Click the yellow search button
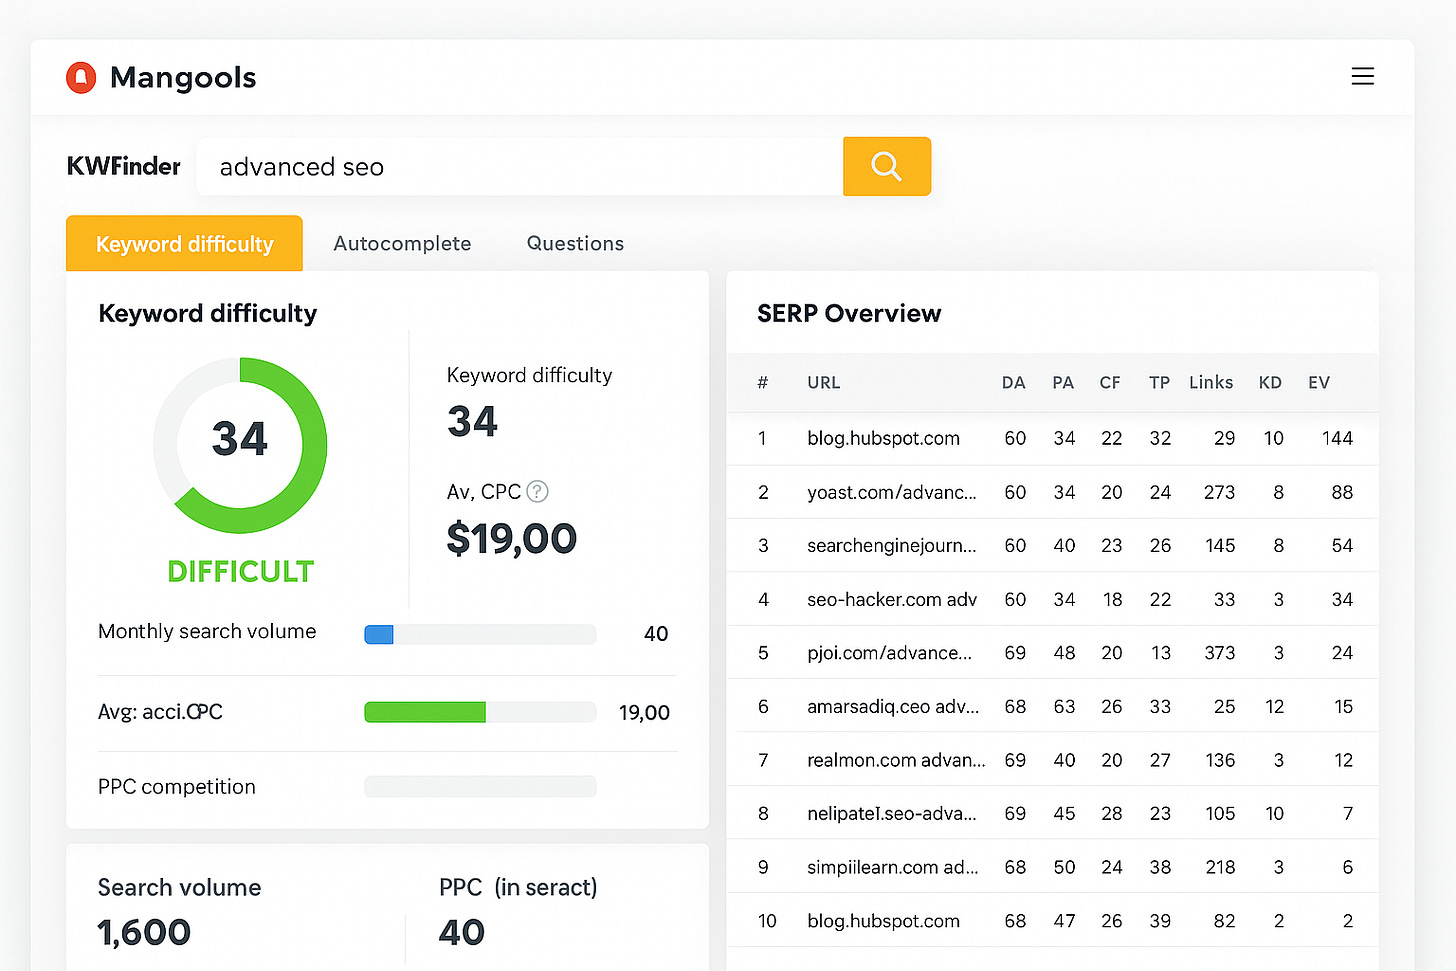 pos(887,166)
